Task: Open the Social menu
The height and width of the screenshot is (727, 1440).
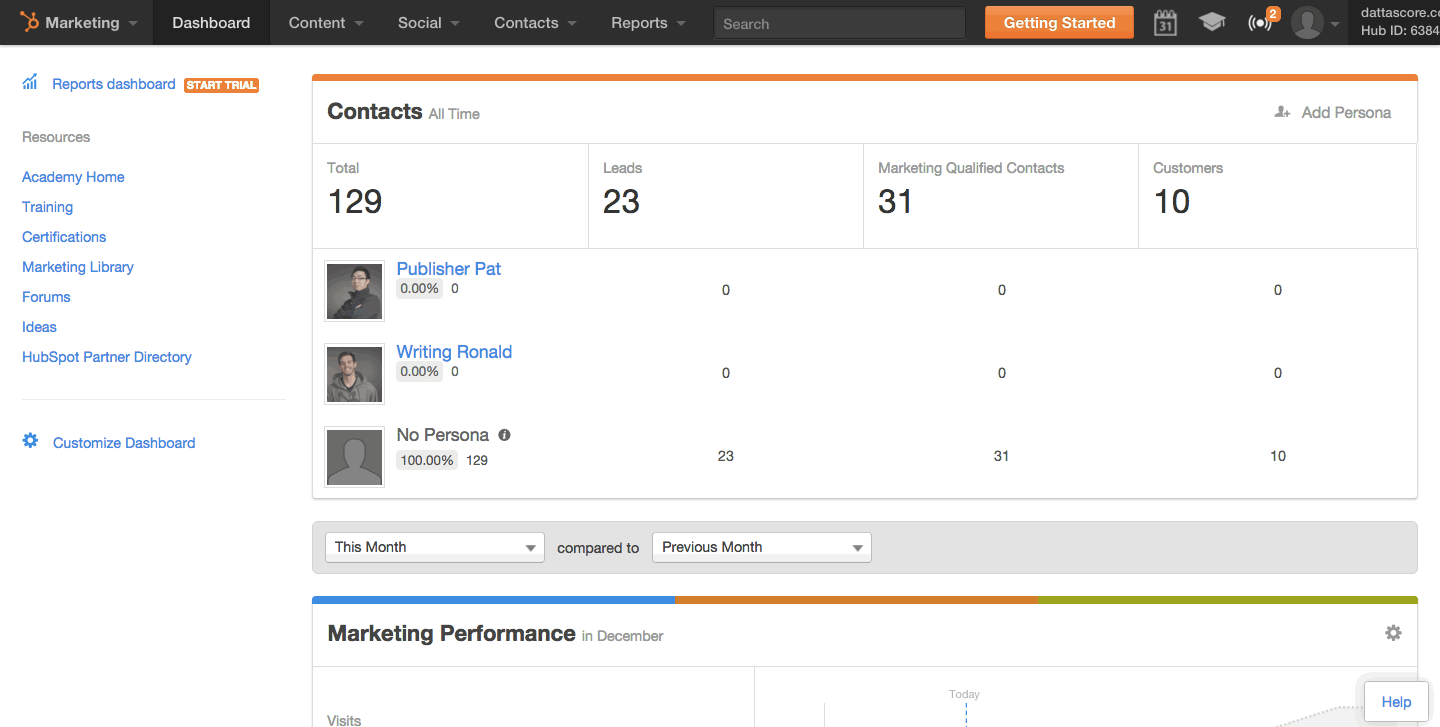Action: pyautogui.click(x=428, y=22)
